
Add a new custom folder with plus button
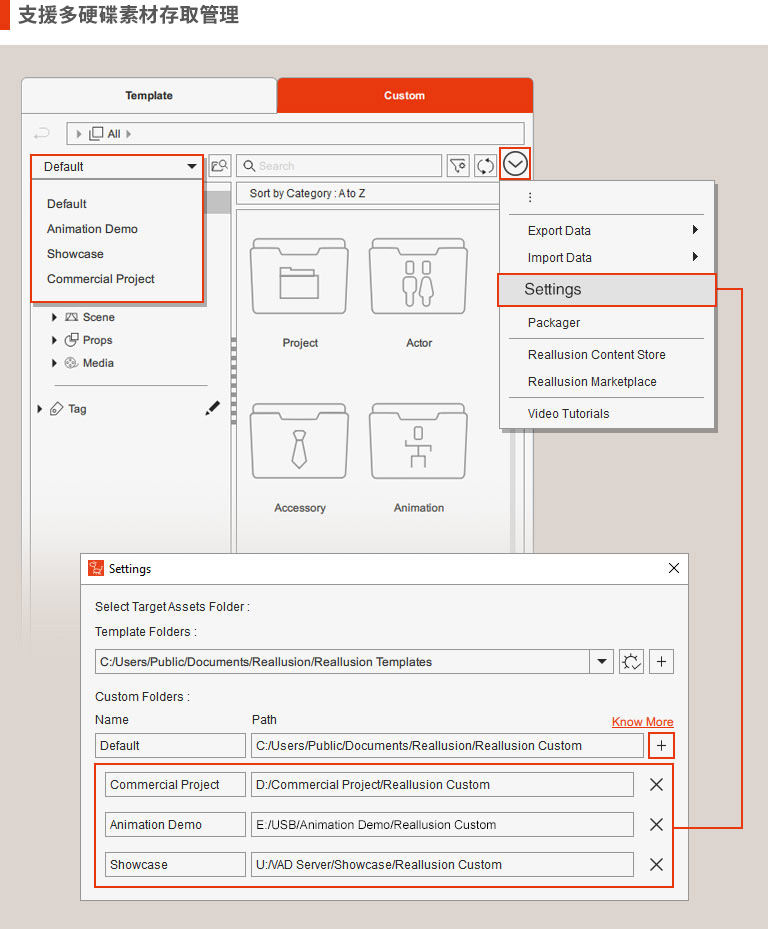(661, 745)
